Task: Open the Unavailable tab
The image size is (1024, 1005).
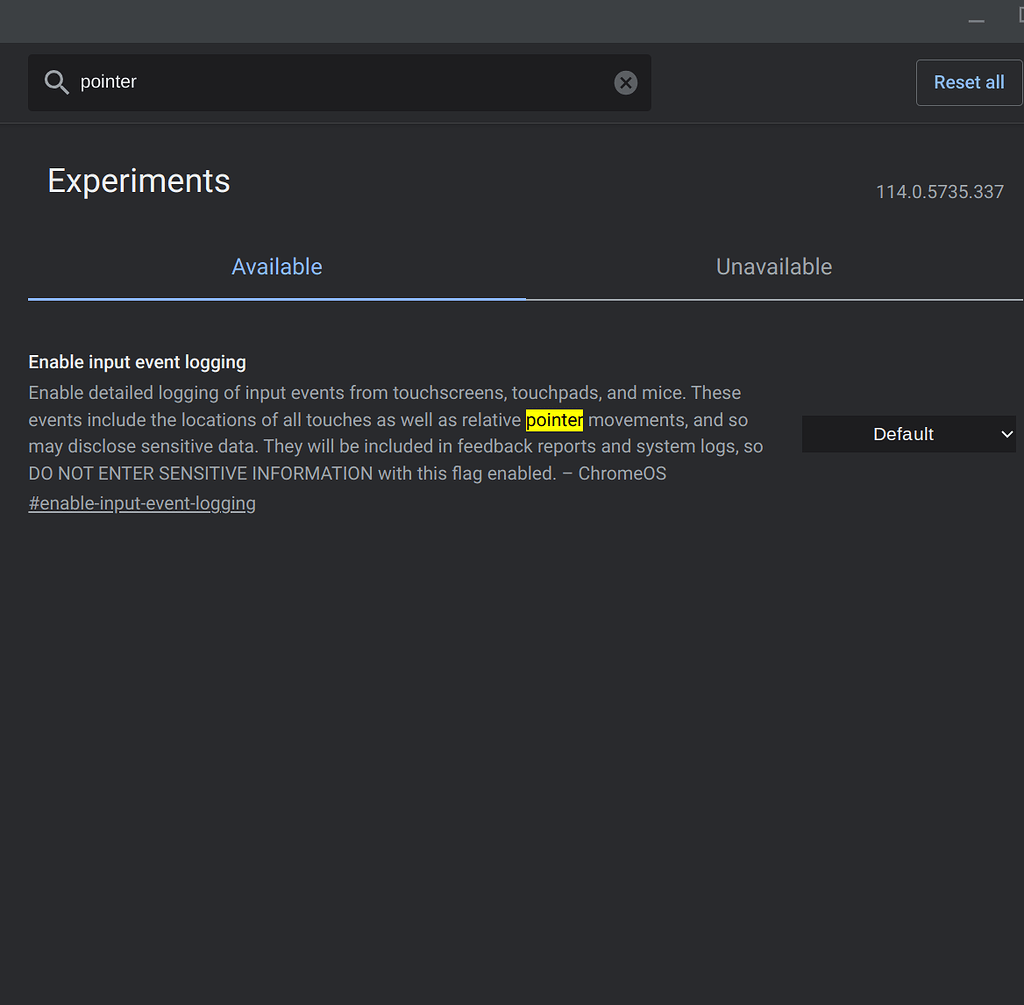Action: point(774,267)
